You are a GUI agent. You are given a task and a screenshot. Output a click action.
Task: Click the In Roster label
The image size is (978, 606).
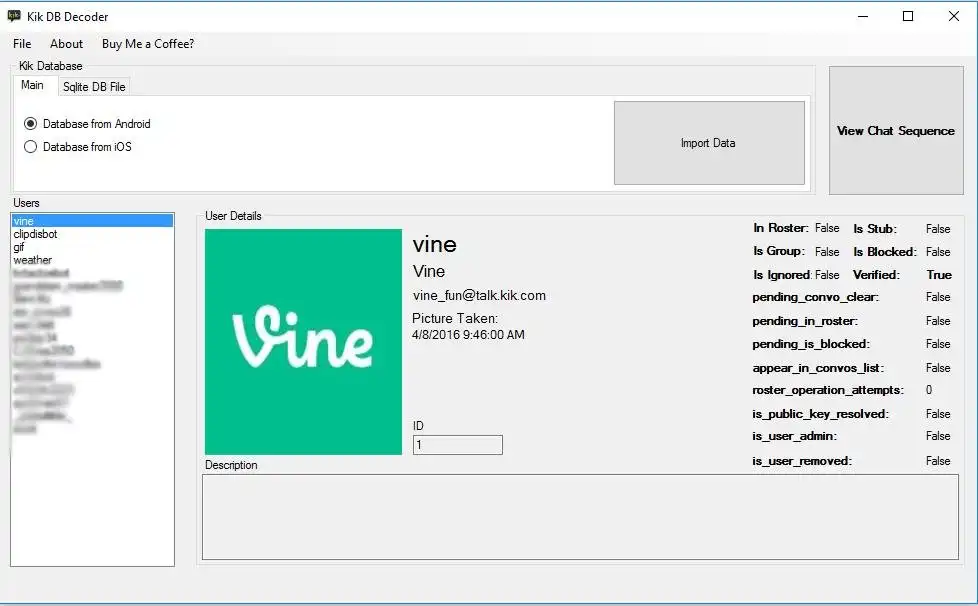(780, 228)
